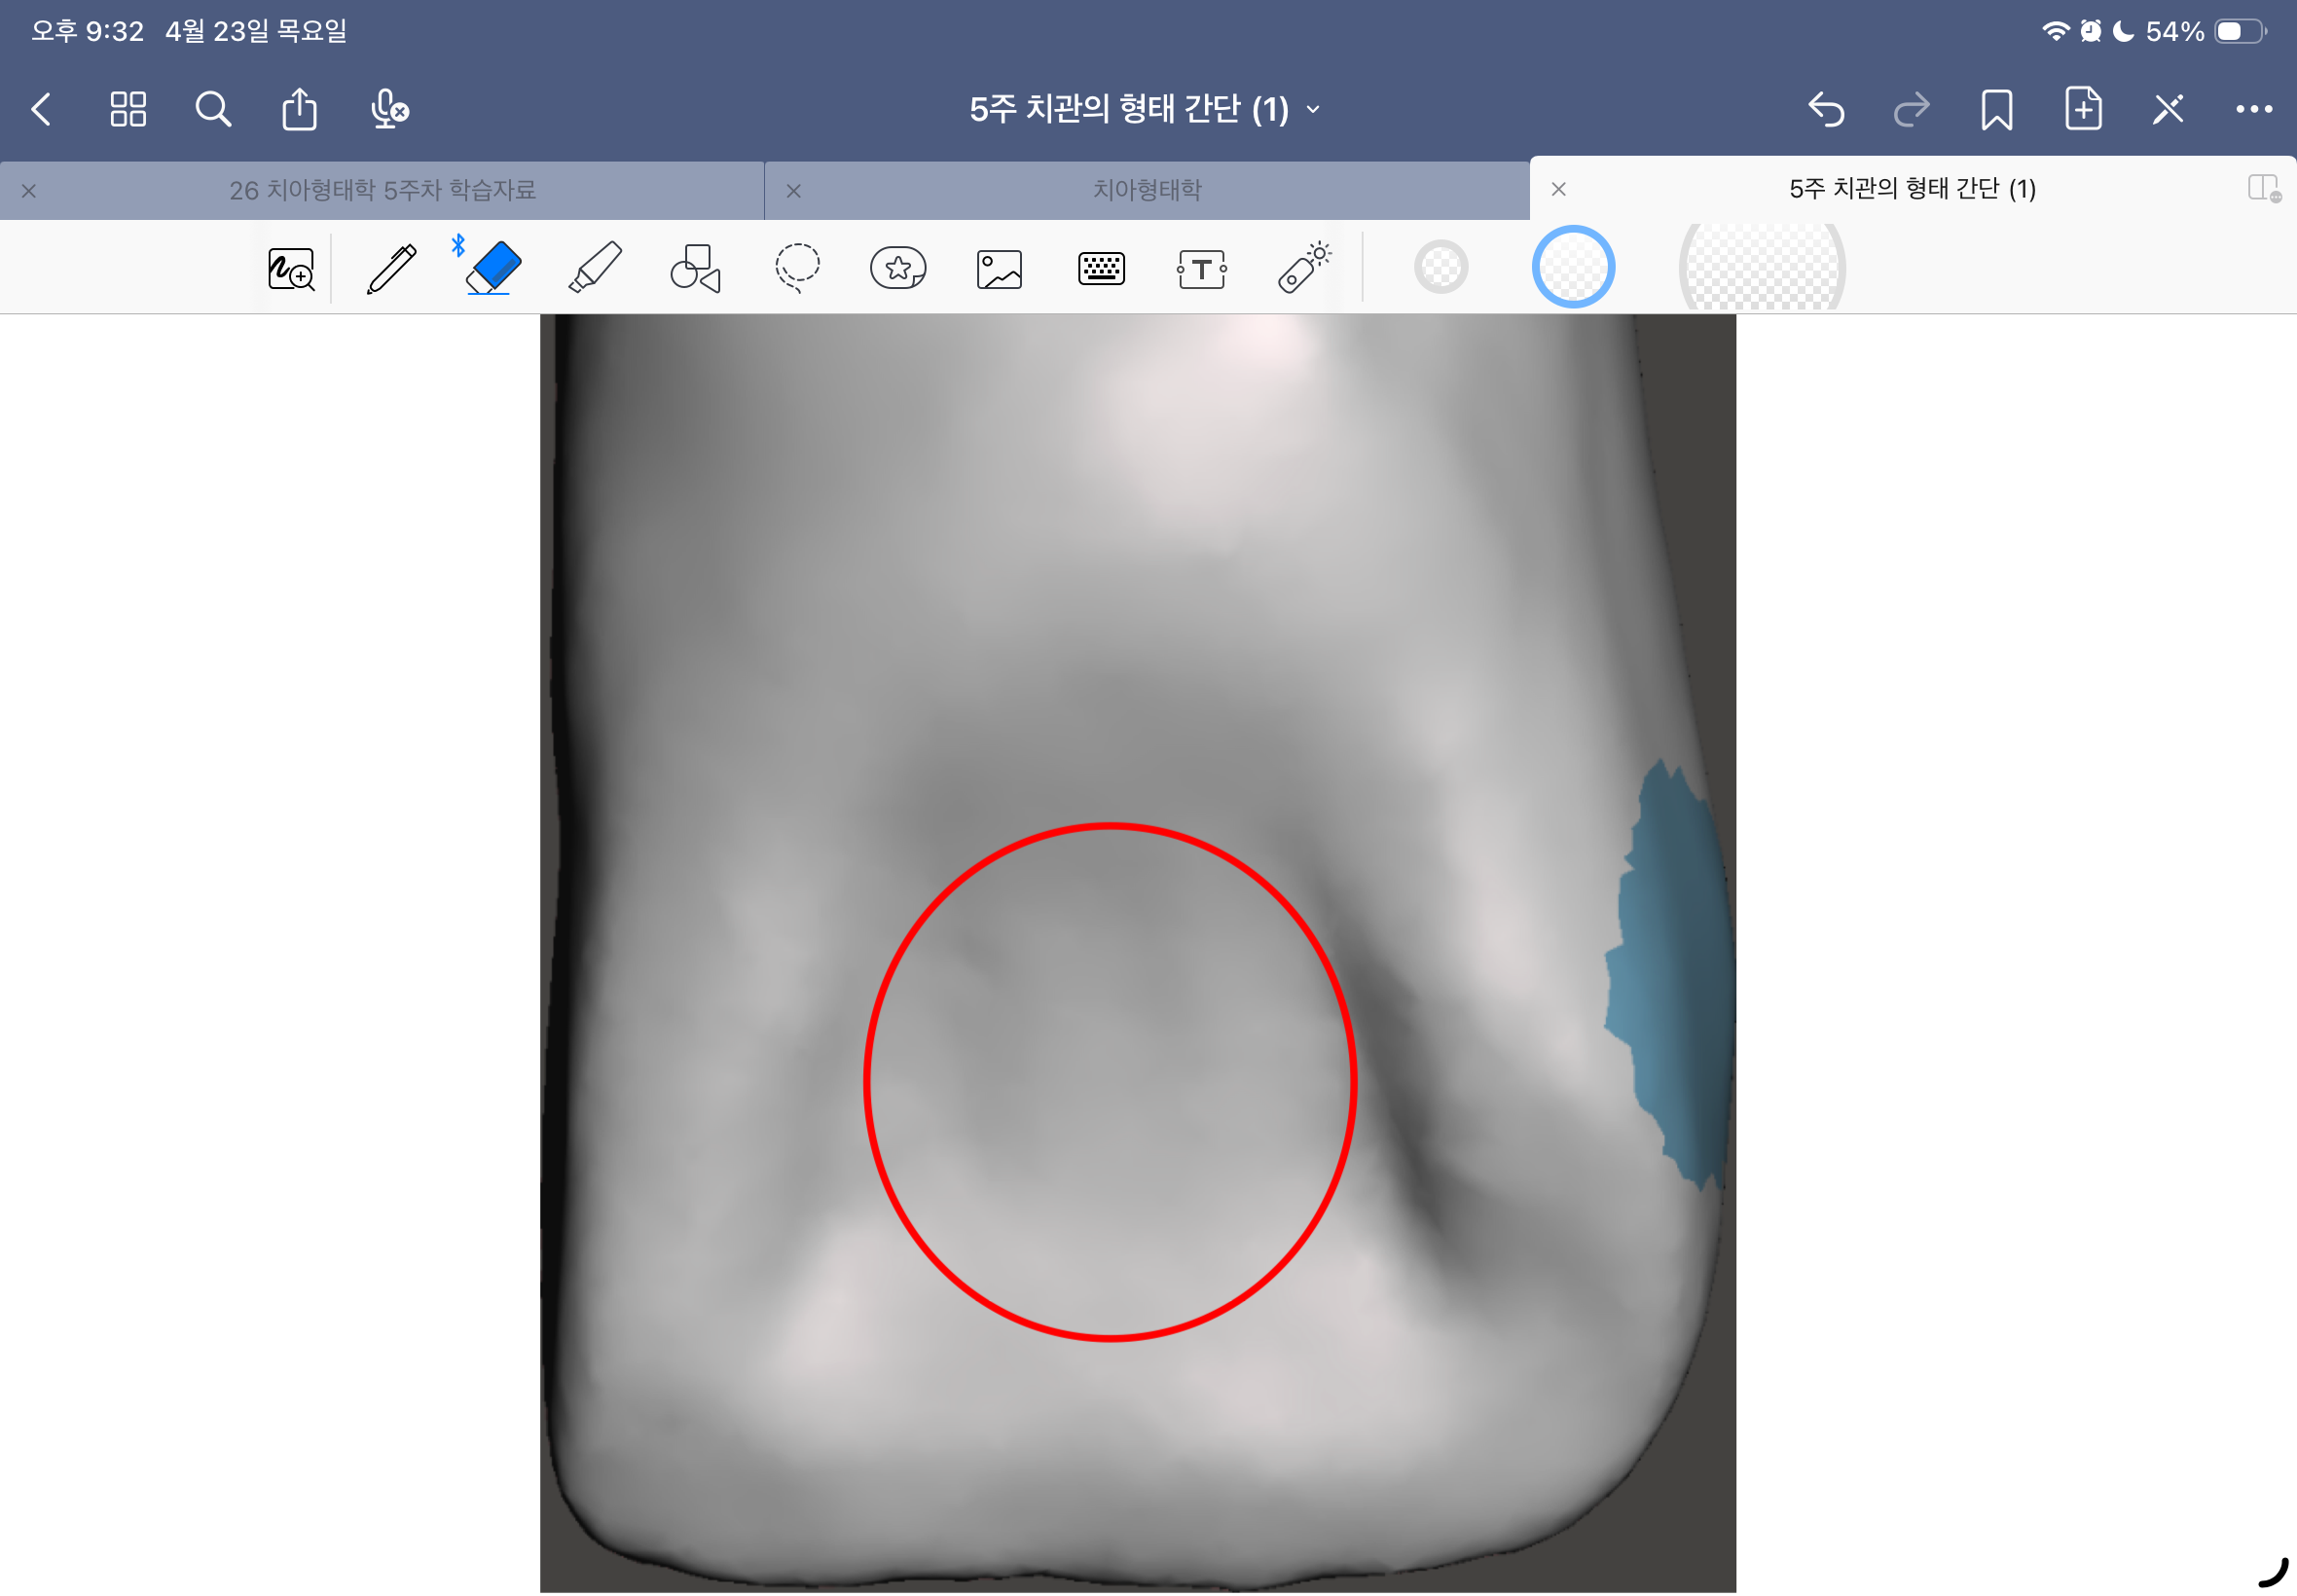Switch to 치아형태학 tab
The image size is (2297, 1596).
(1147, 190)
